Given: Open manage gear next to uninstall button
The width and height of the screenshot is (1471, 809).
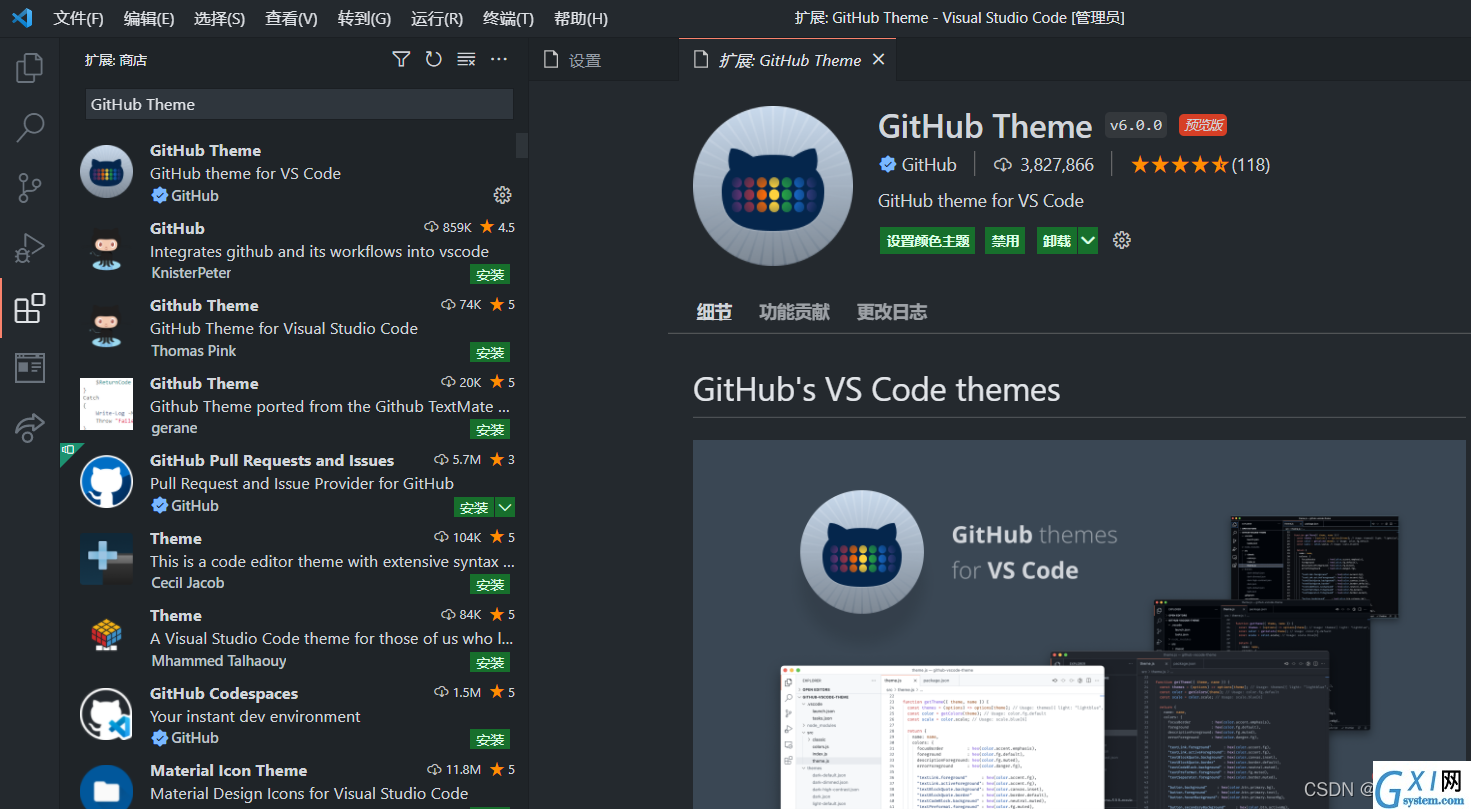Looking at the screenshot, I should pos(1122,240).
